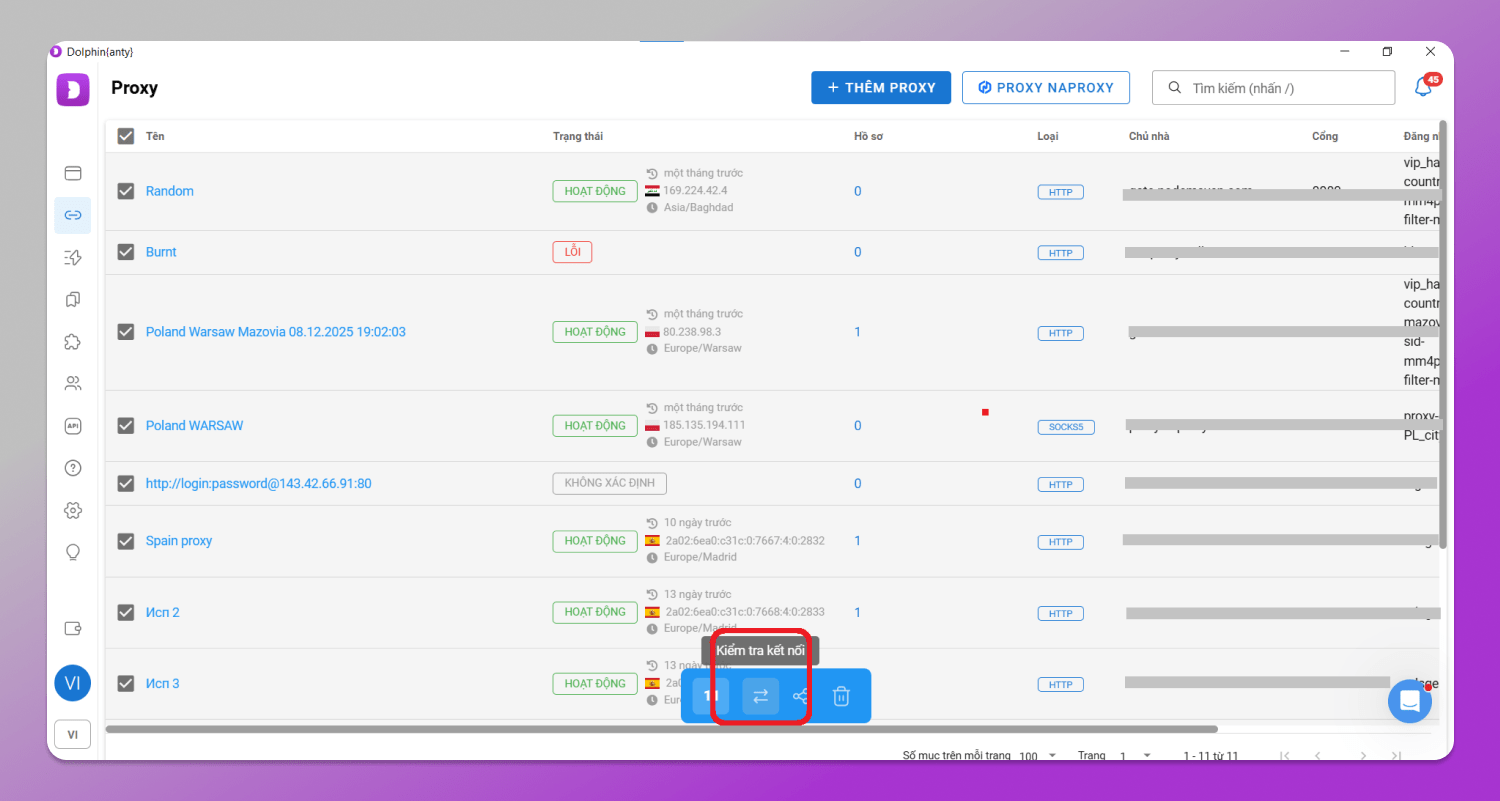Click the horizontal scrollbar under the table
Viewport: 1500px width, 801px height.
tap(660, 729)
